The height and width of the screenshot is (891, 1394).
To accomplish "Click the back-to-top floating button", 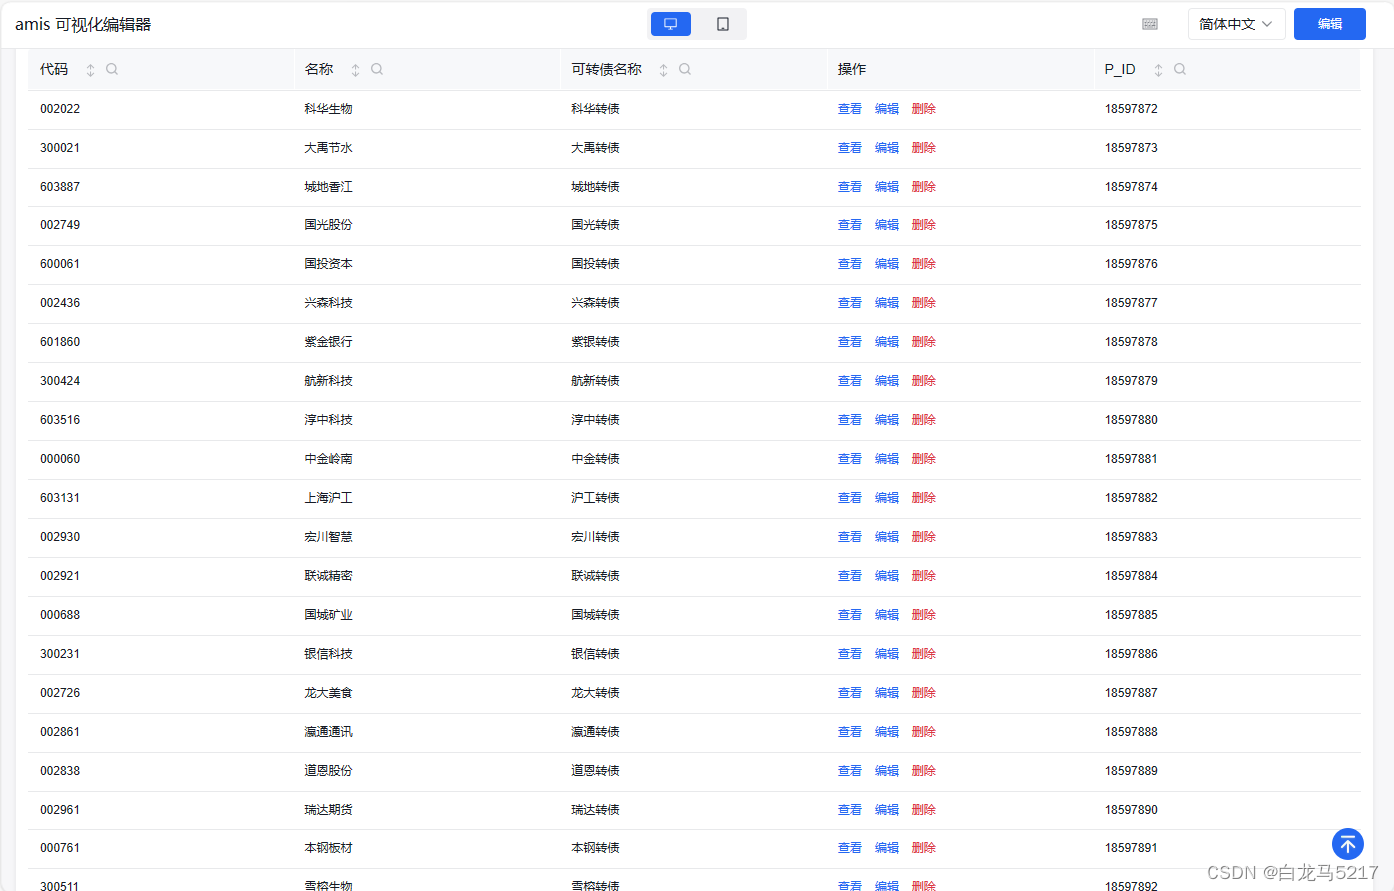I will [1347, 844].
